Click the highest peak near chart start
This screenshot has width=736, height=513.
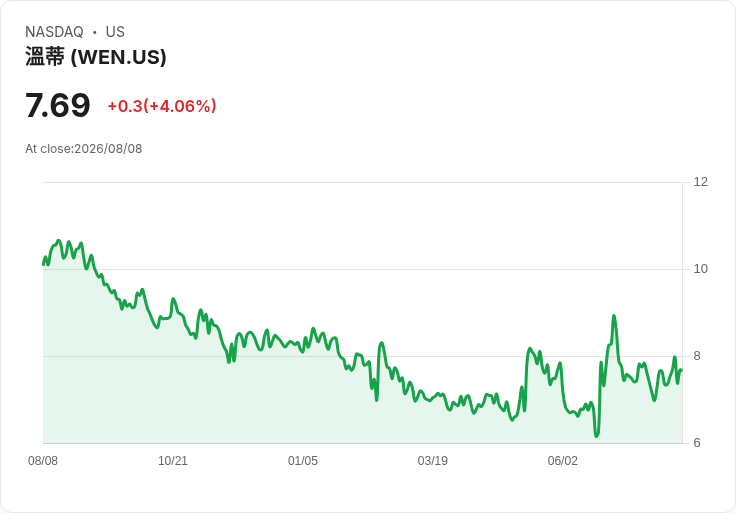pos(59,241)
